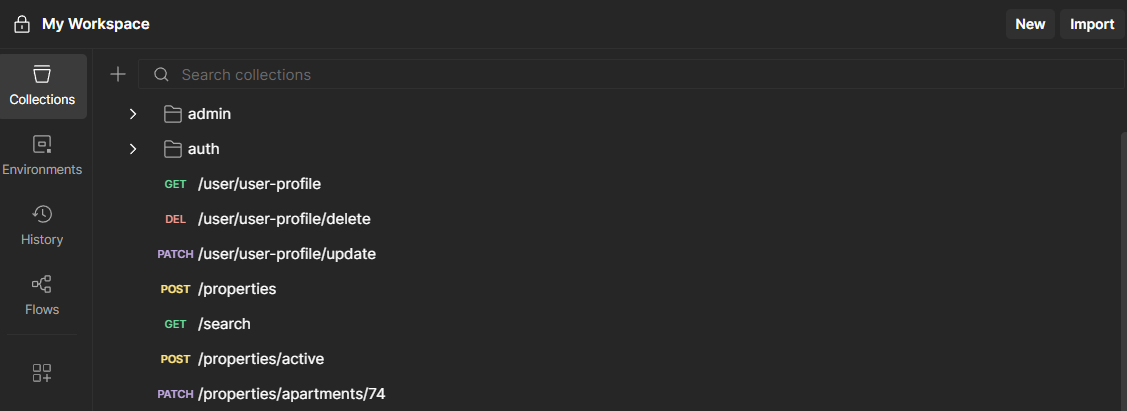Click the workspace lock icon
The image size is (1127, 411).
(22, 24)
